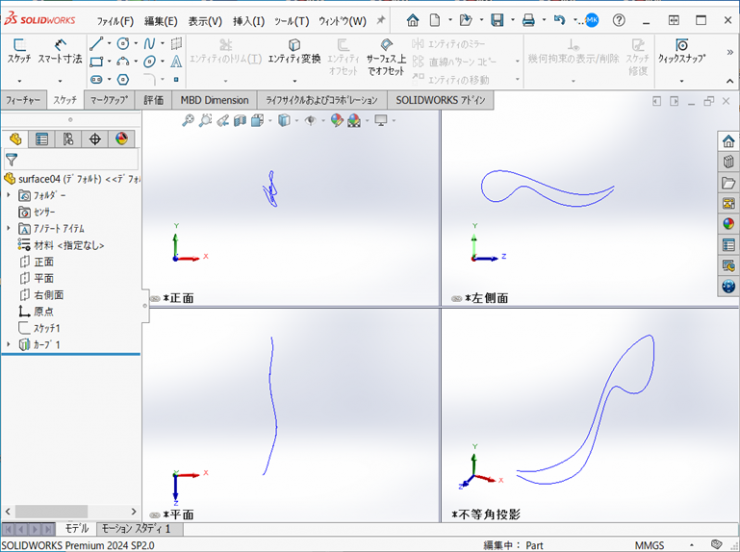740x552 pixels.
Task: Switch to the MBD Dimension tab
Action: (214, 100)
